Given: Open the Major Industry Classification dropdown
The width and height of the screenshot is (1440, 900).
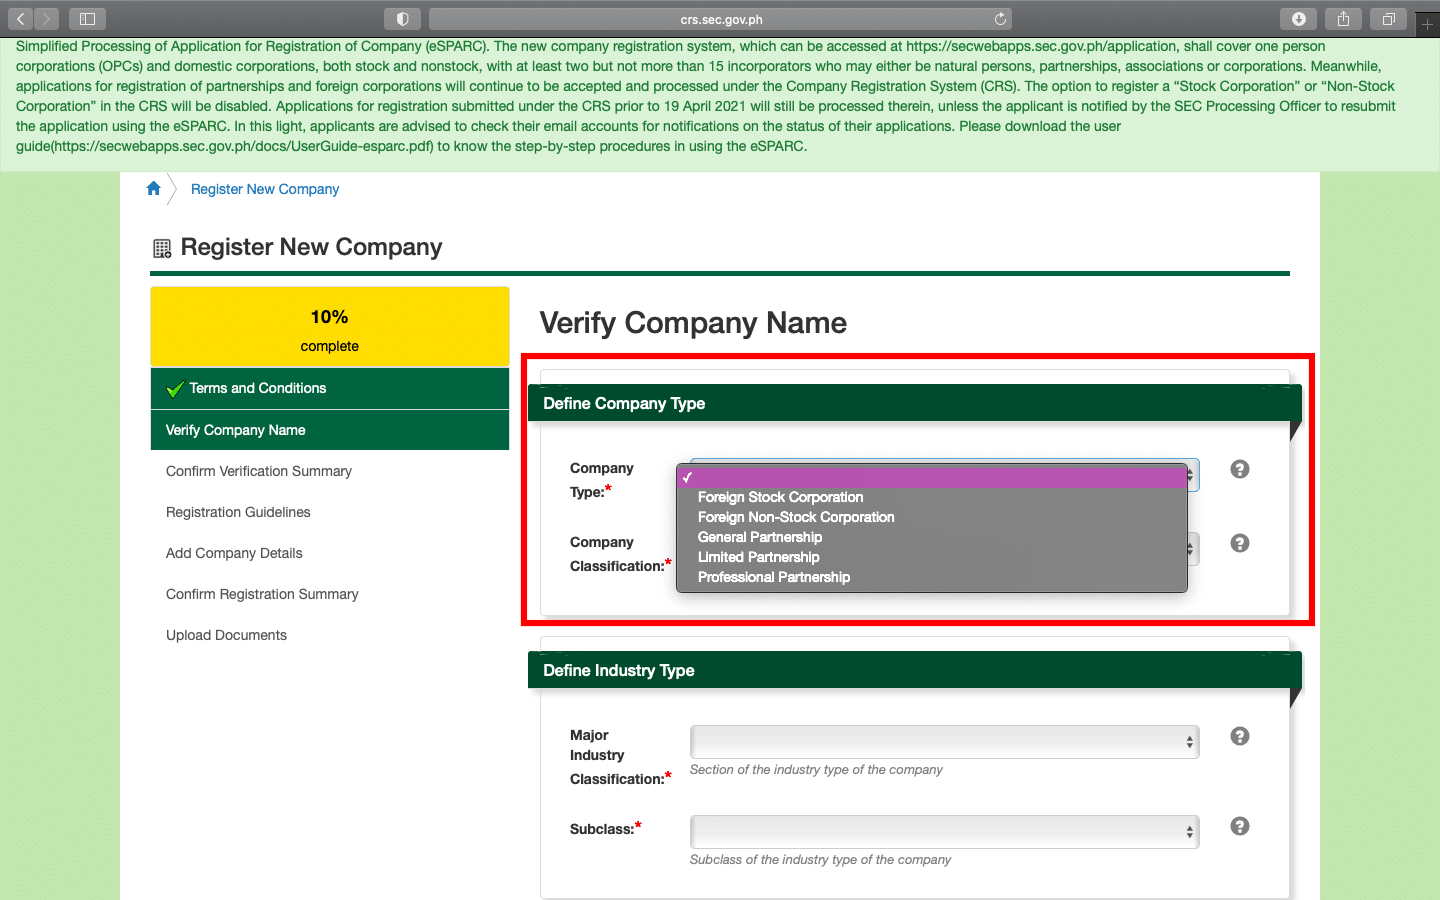Looking at the screenshot, I should click(x=943, y=742).
